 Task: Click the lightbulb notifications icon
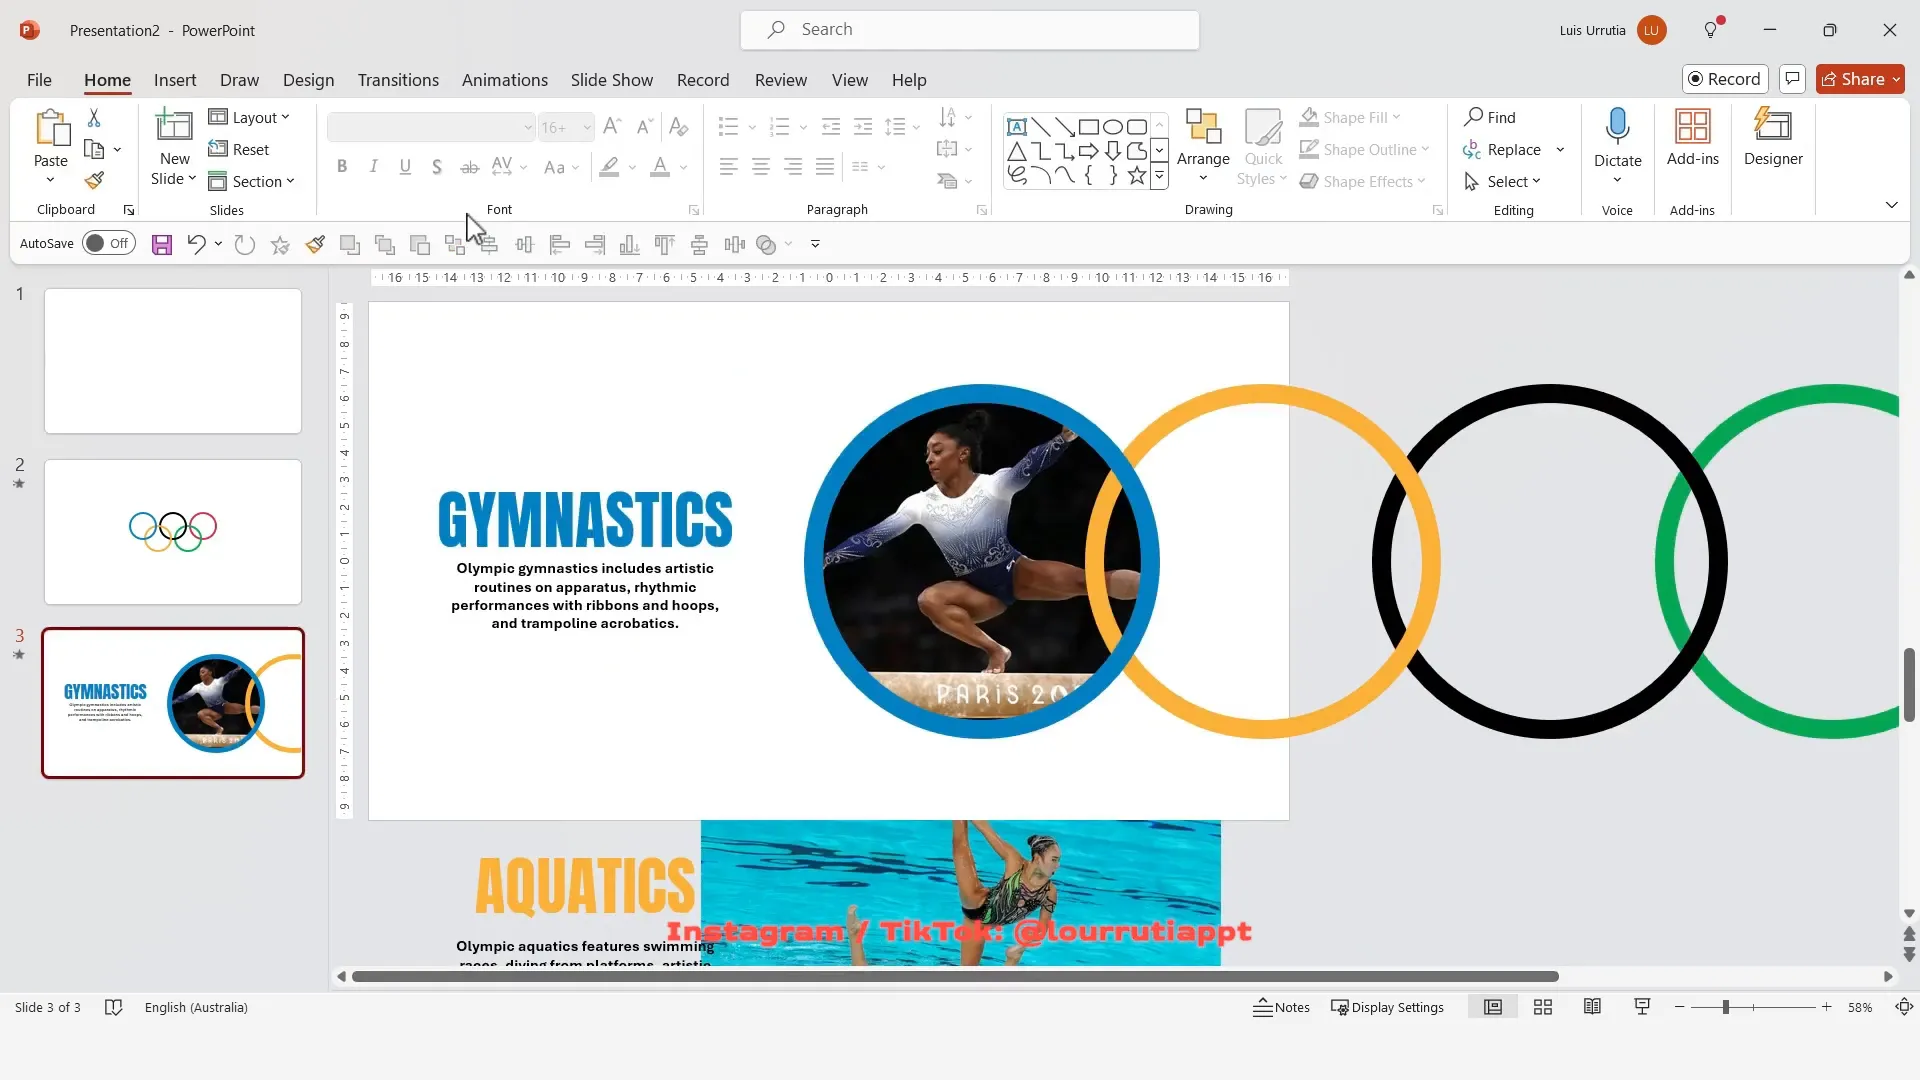(1712, 29)
